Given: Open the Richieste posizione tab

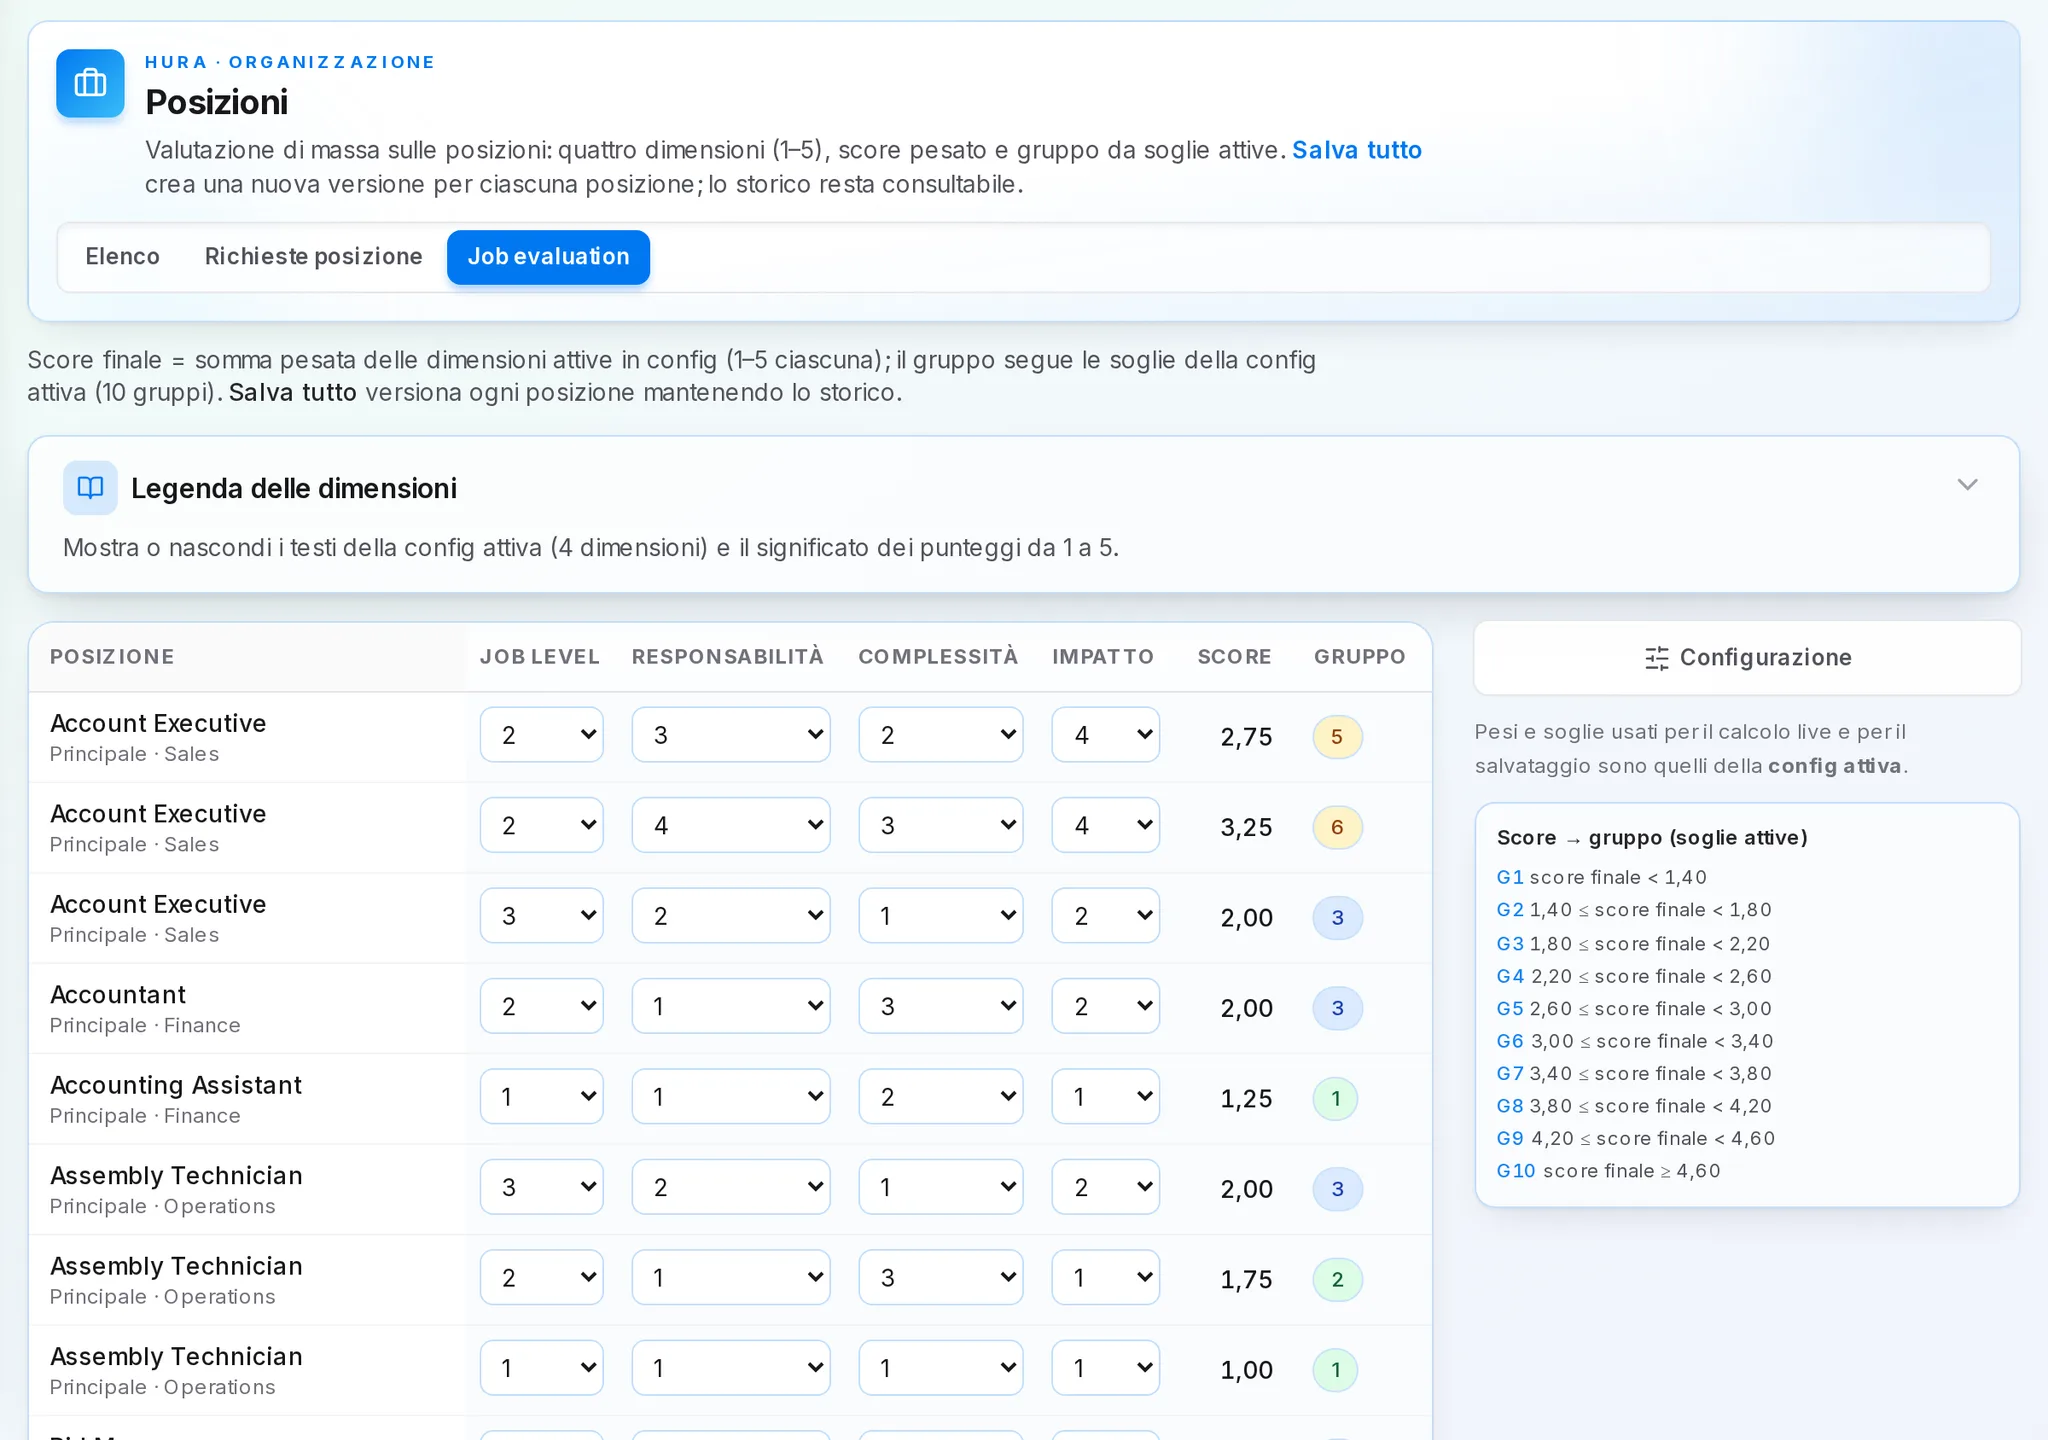Looking at the screenshot, I should (x=313, y=257).
